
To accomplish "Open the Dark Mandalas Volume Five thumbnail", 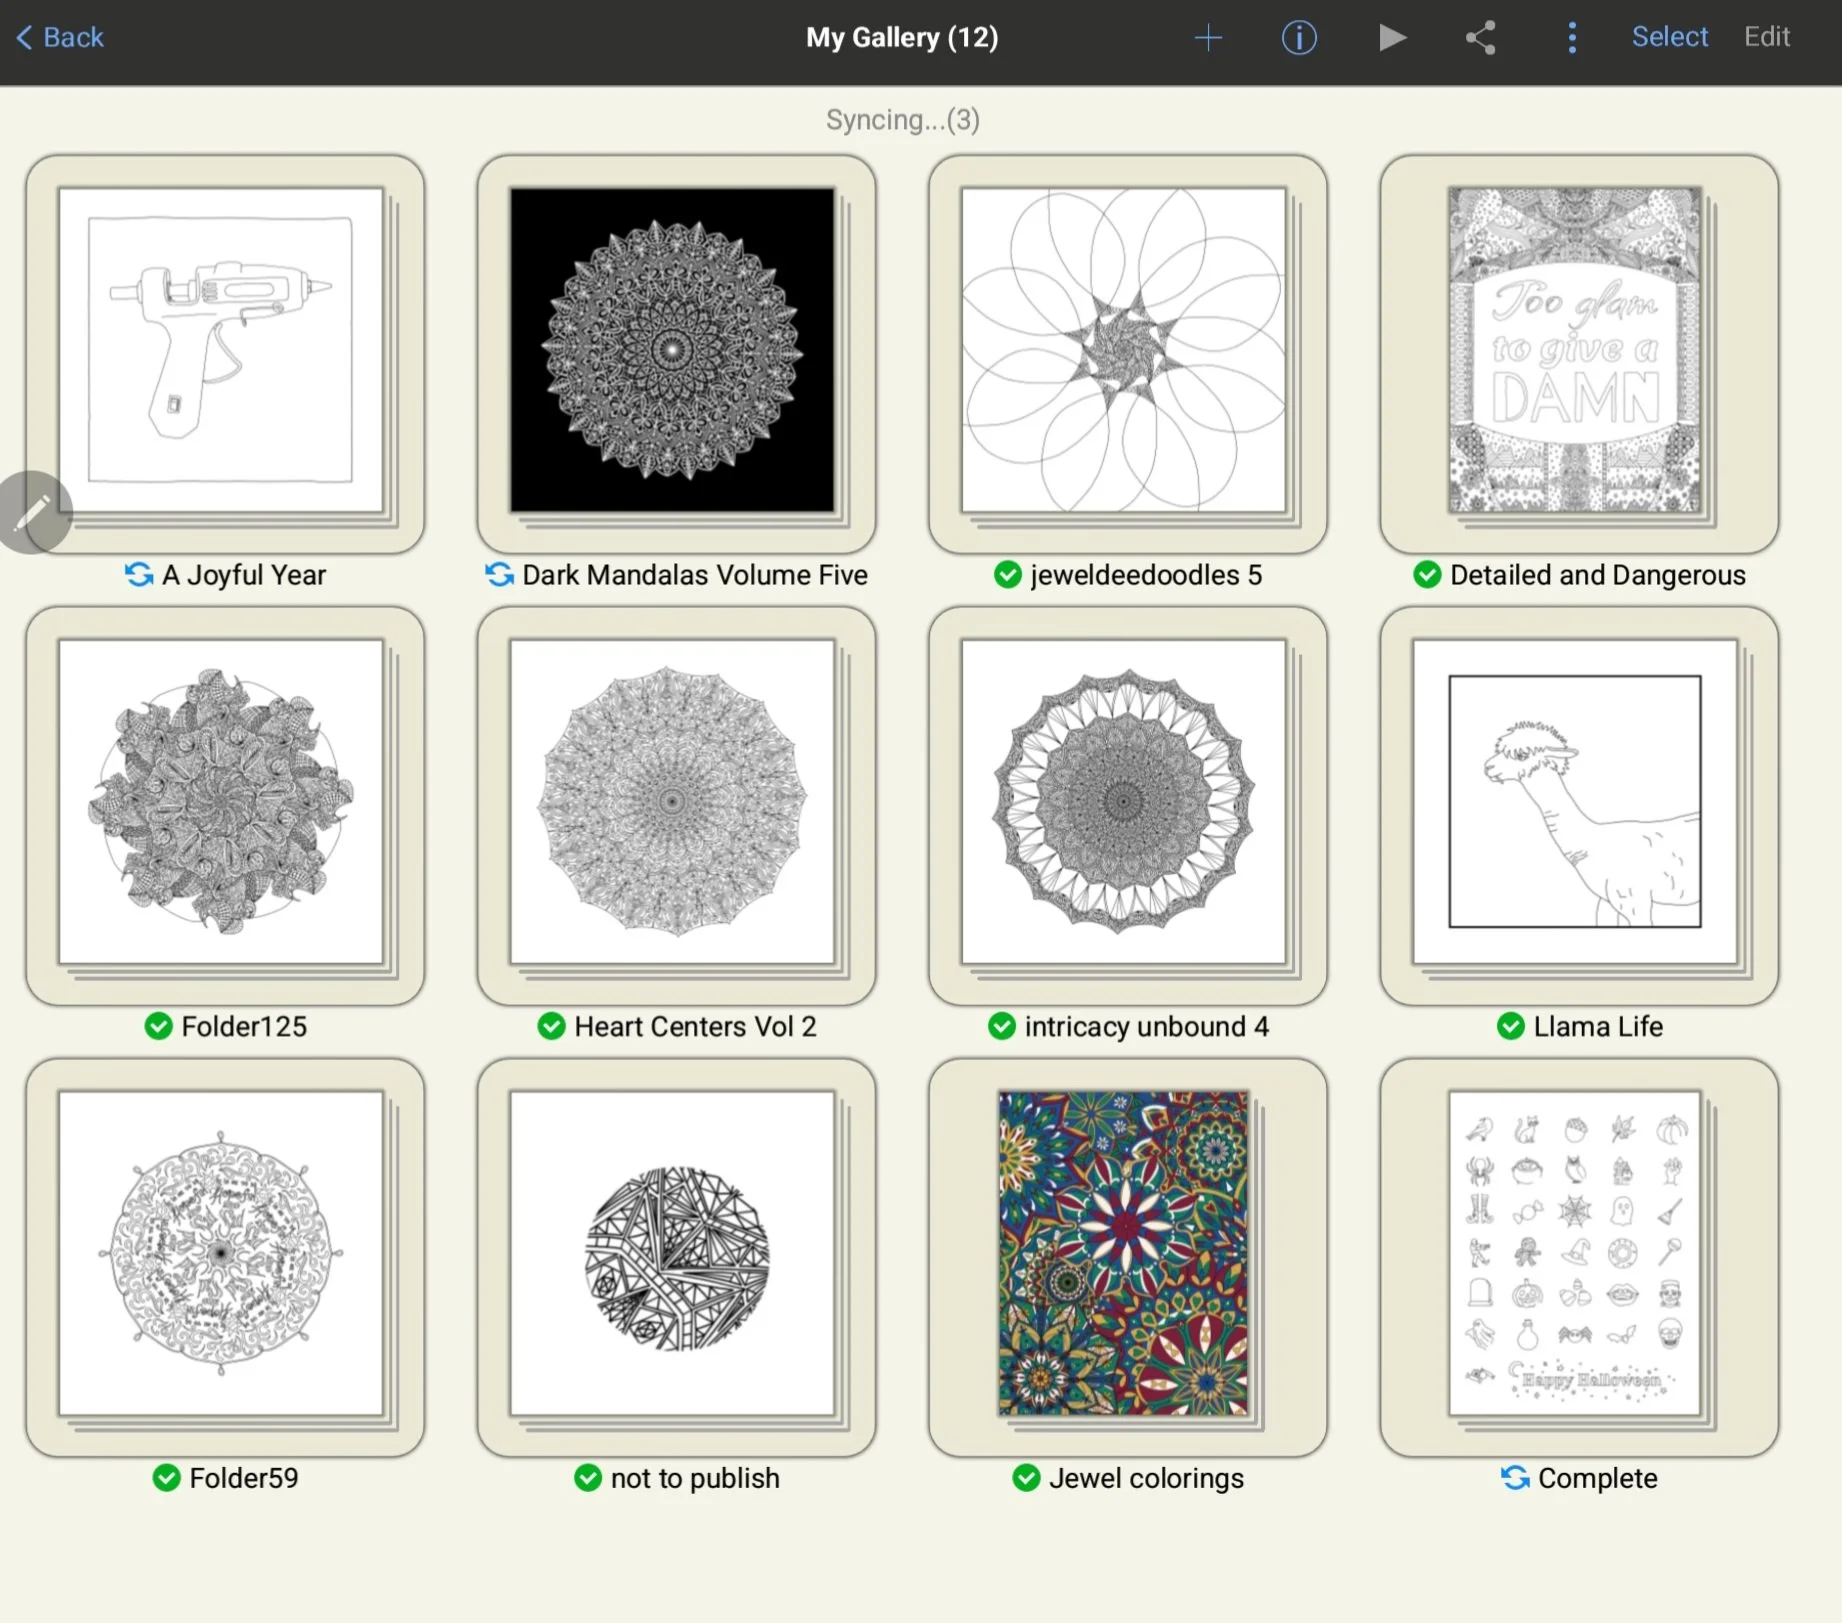I will coord(676,354).
